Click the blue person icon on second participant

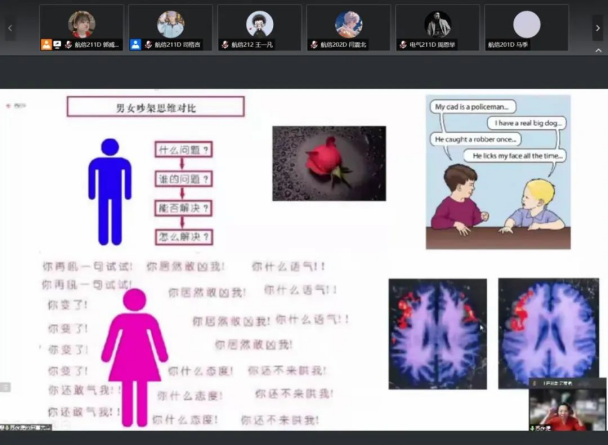coord(135,45)
